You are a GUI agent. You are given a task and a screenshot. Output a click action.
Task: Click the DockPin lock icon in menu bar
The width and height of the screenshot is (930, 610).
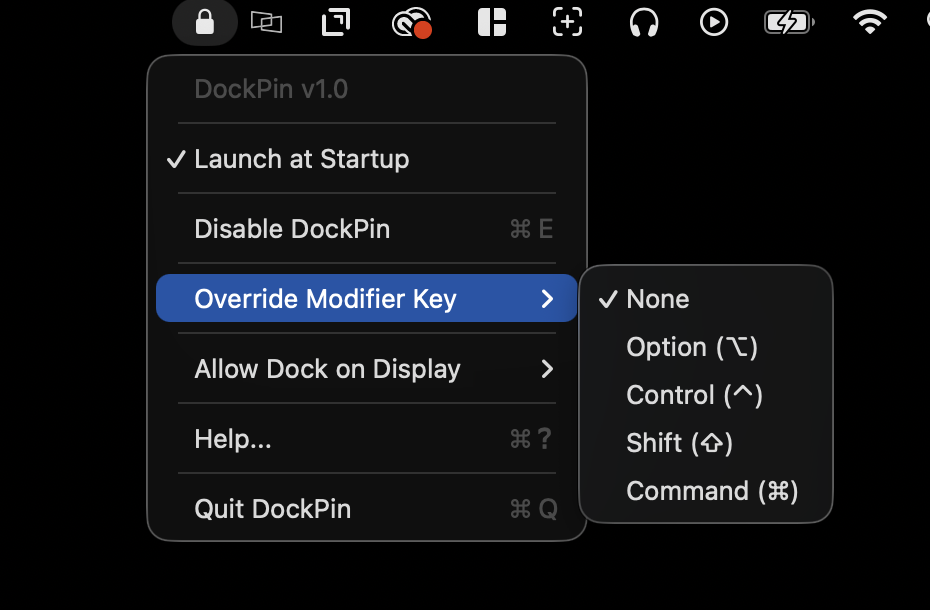click(204, 22)
